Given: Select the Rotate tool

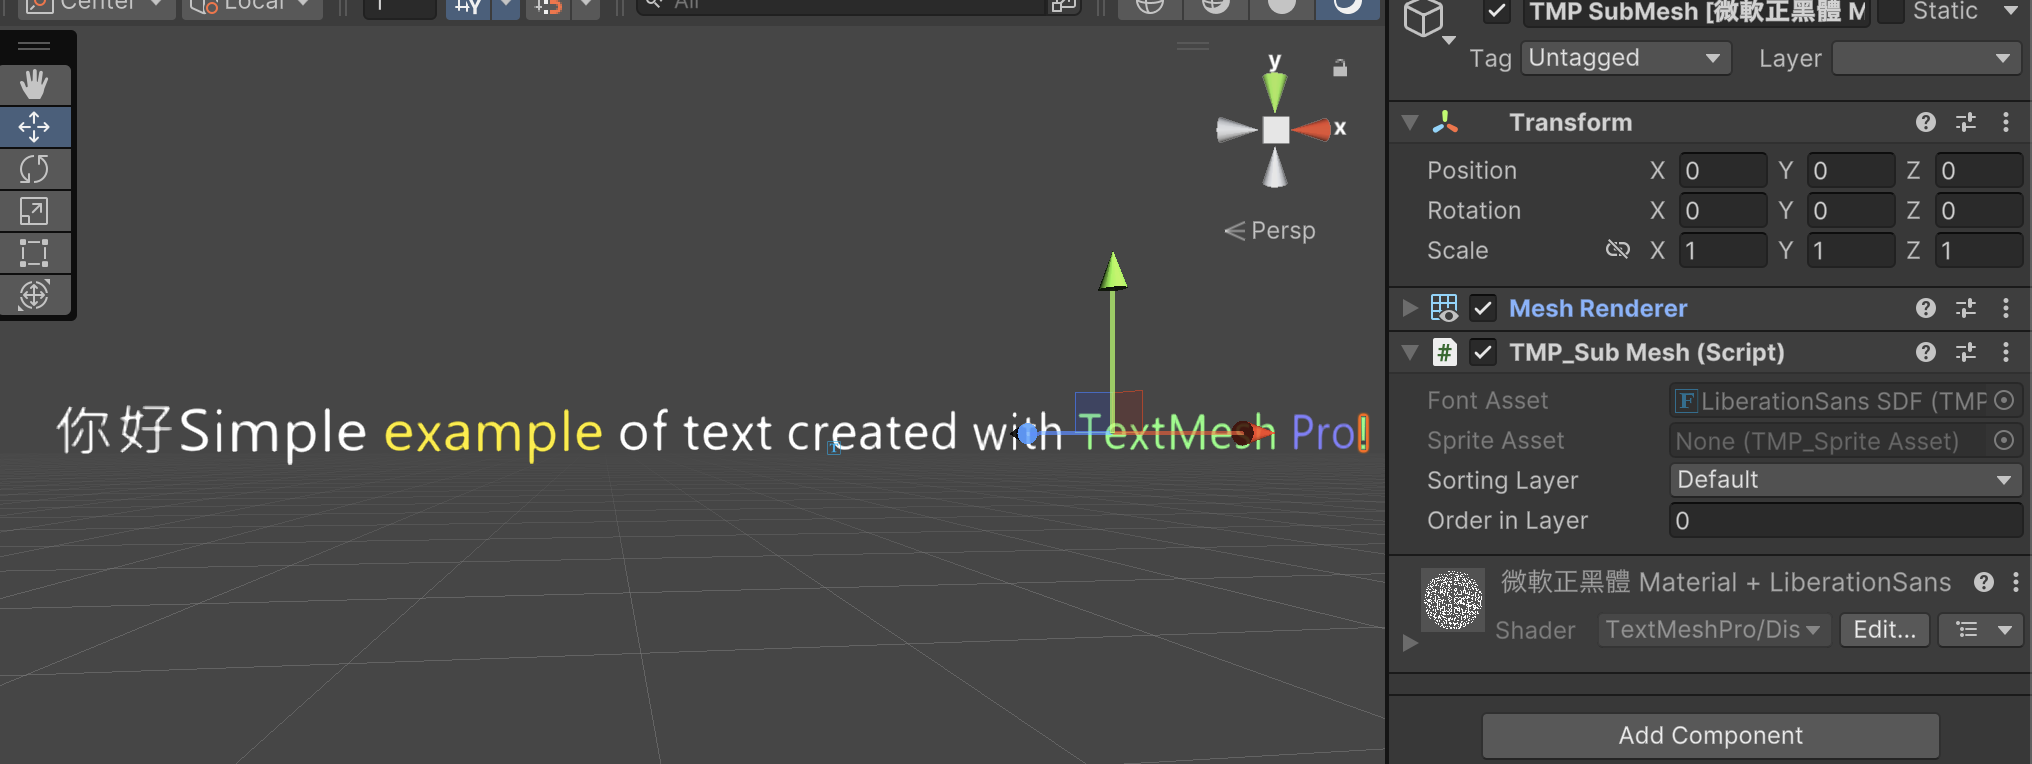Looking at the screenshot, I should point(35,169).
